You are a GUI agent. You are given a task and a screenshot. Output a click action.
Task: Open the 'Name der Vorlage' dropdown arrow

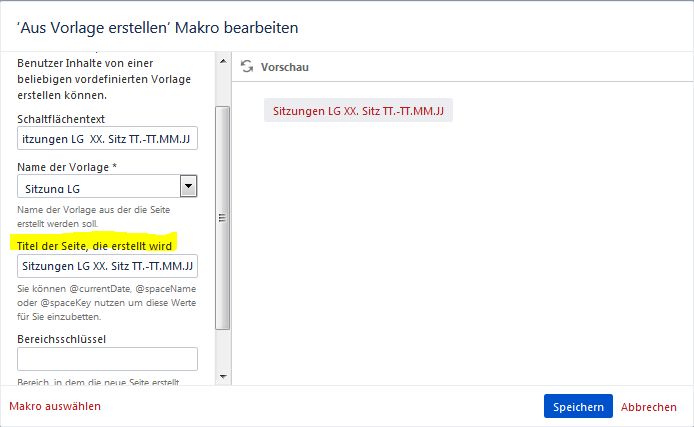[187, 186]
